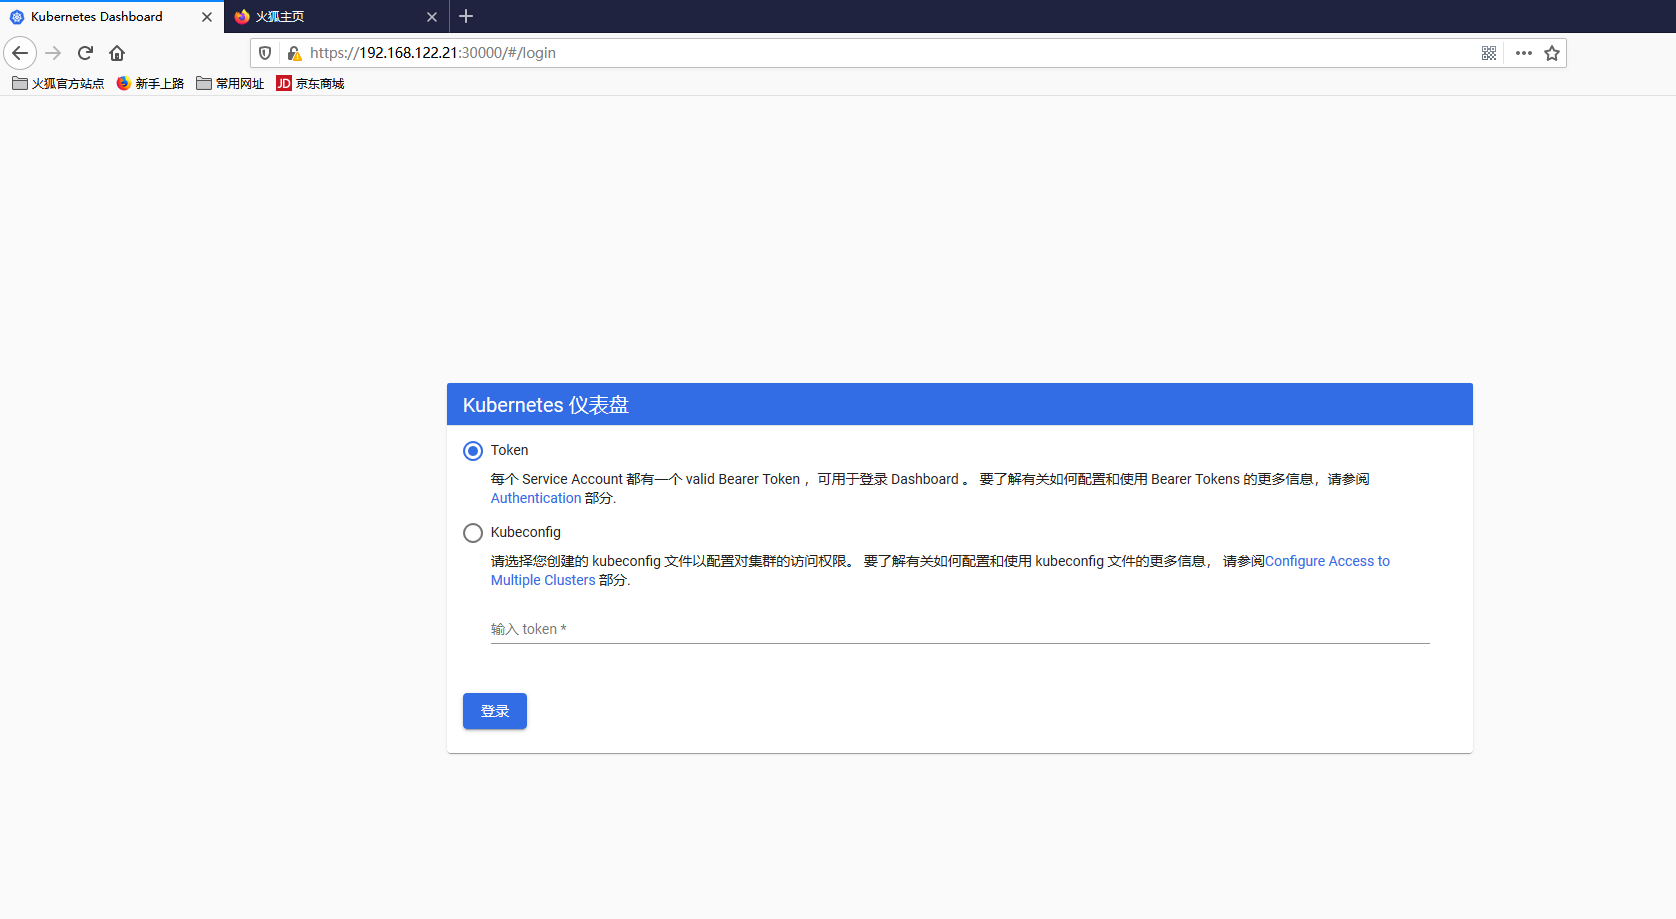
Task: Open 新手上路 bookmark
Action: click(x=150, y=84)
